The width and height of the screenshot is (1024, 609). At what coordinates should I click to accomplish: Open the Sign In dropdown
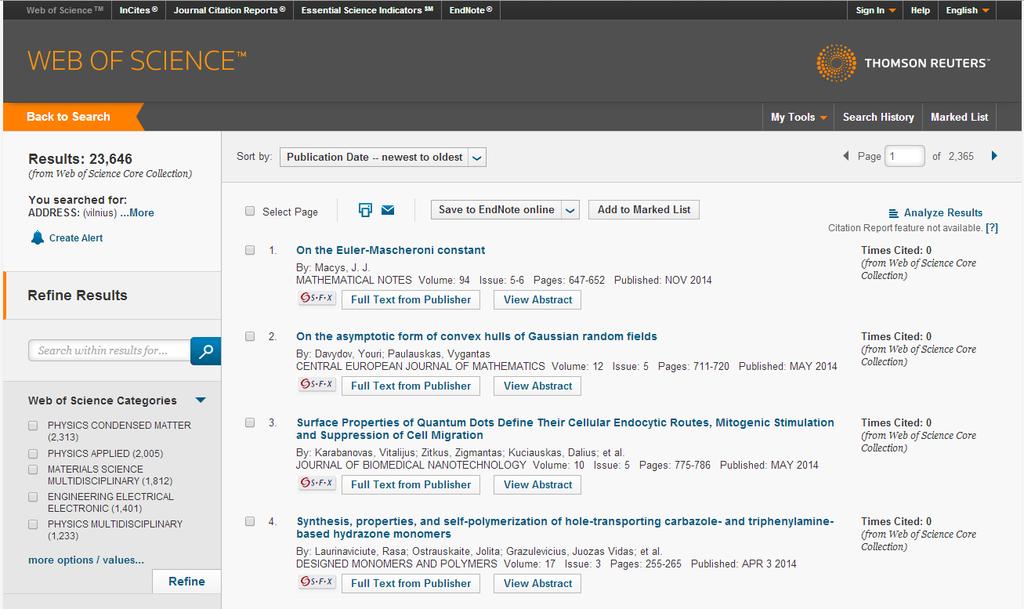pos(876,10)
